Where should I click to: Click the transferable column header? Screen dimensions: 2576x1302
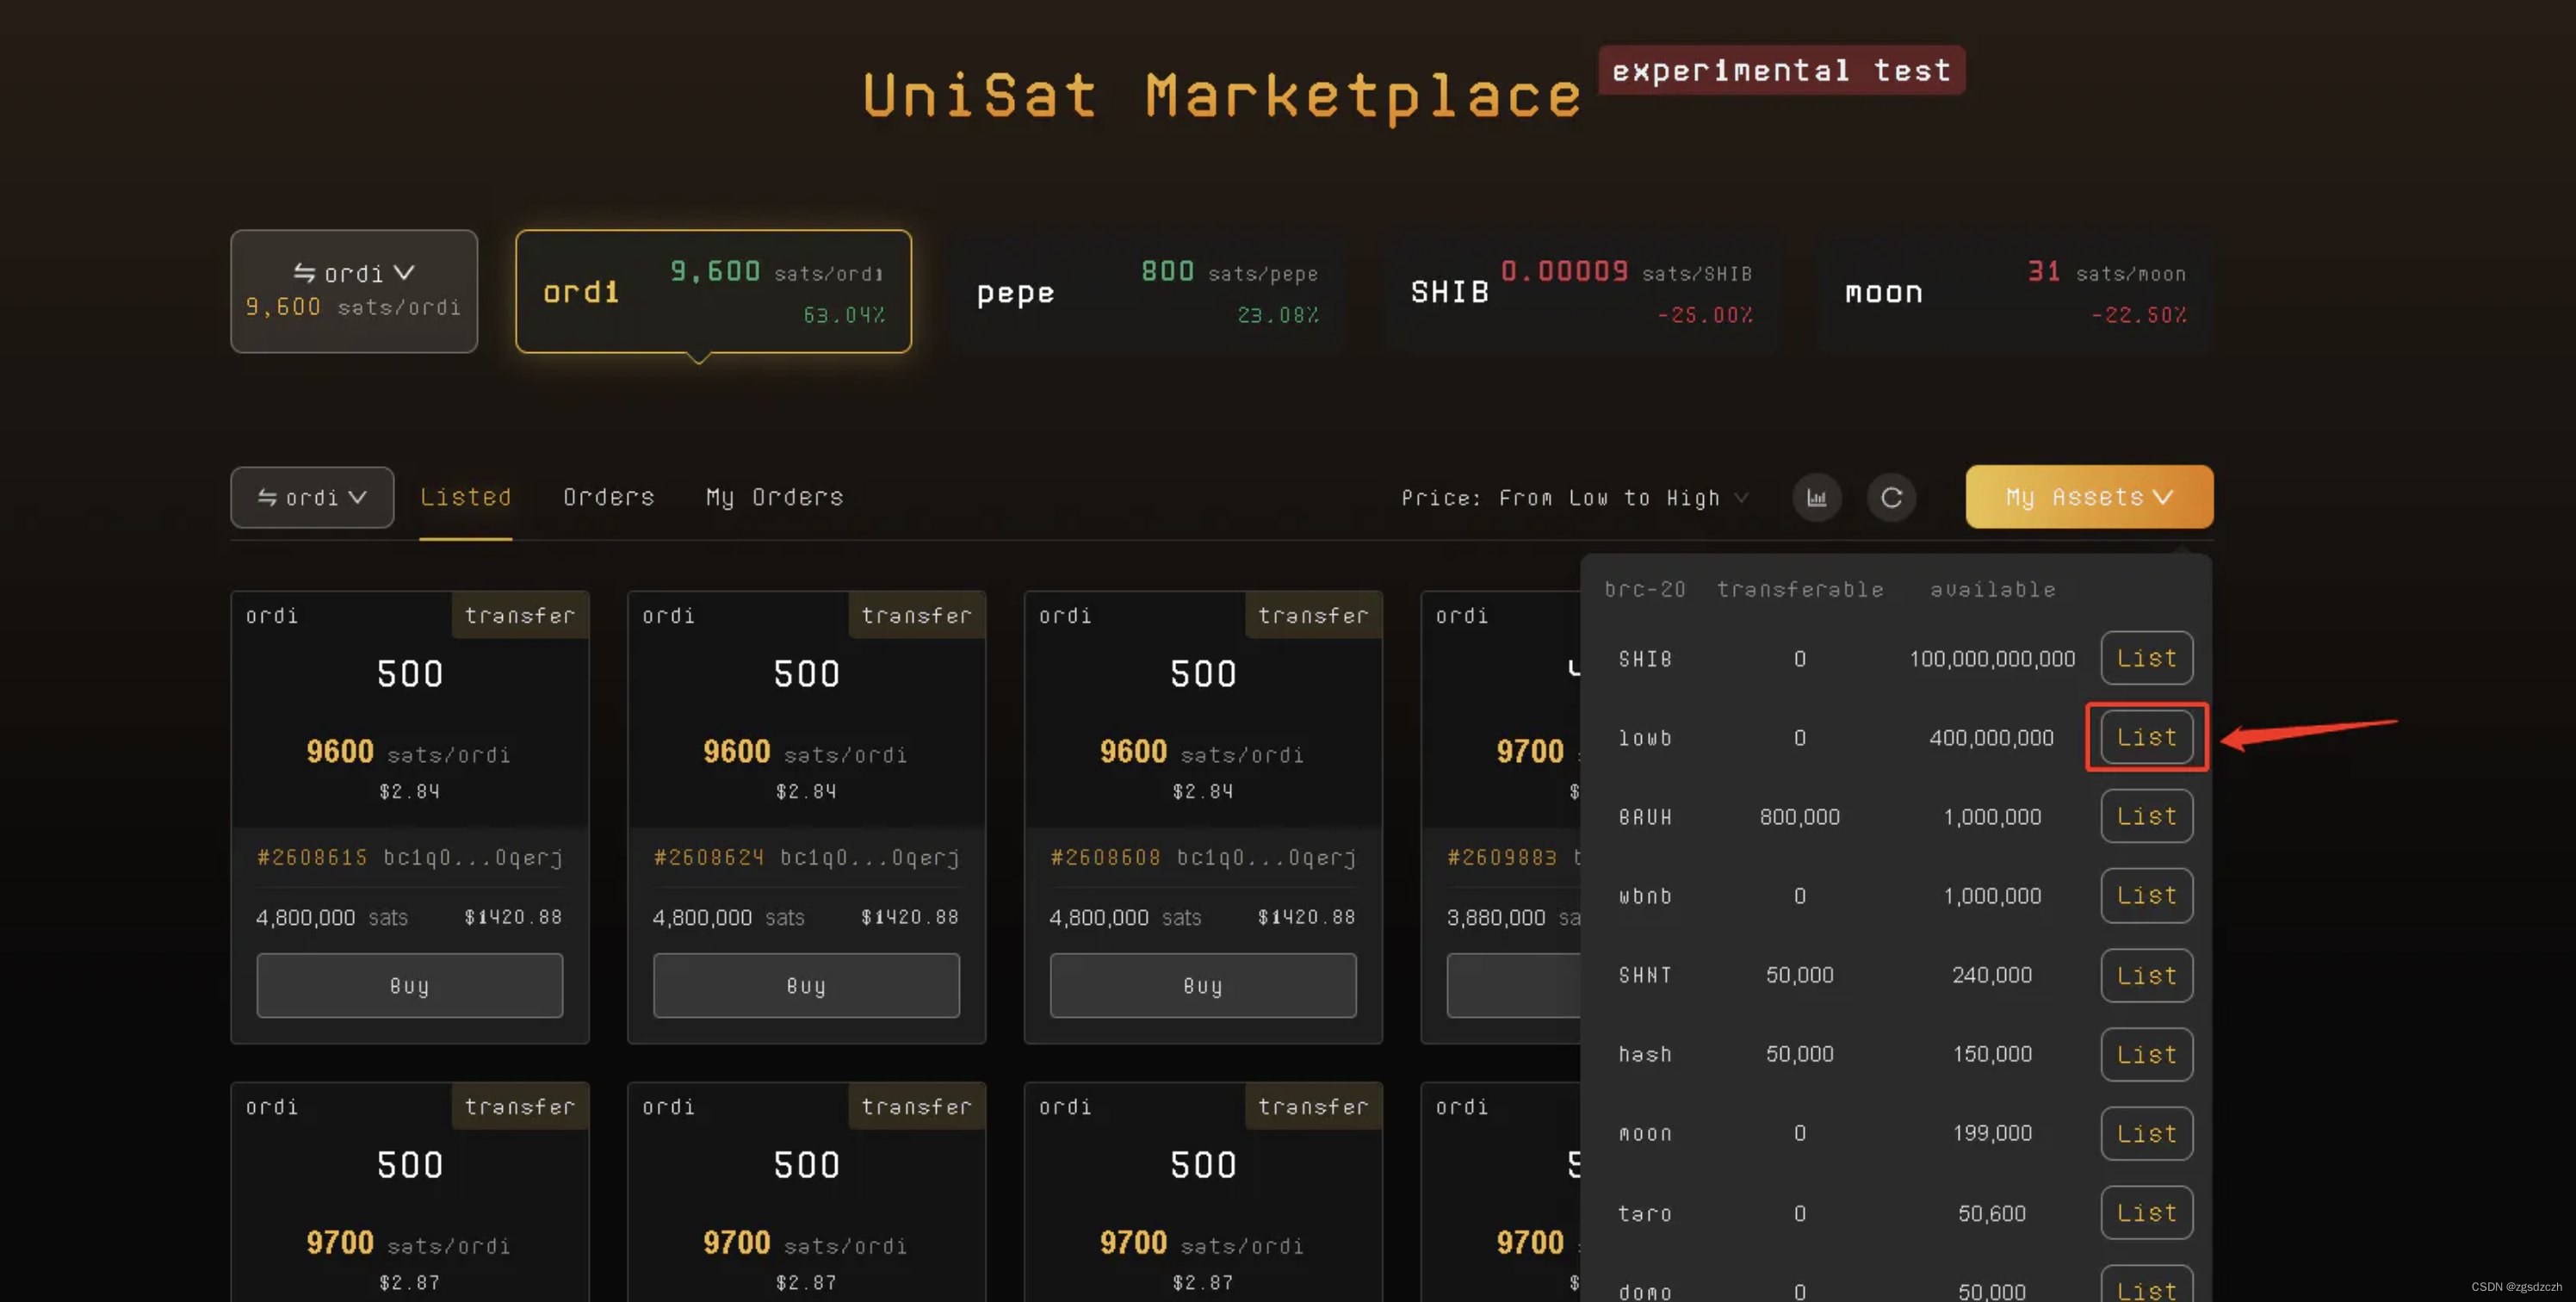pos(1800,589)
